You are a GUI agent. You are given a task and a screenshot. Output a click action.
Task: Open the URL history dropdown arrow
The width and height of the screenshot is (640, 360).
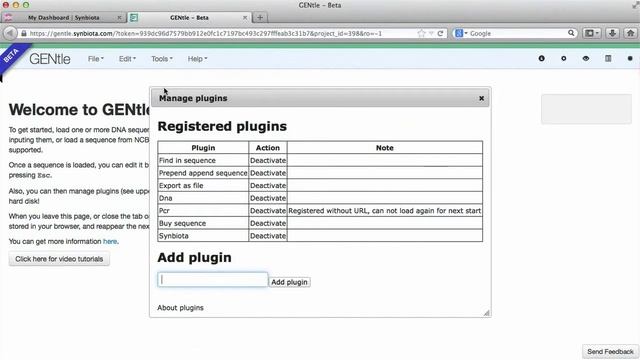pos(431,33)
